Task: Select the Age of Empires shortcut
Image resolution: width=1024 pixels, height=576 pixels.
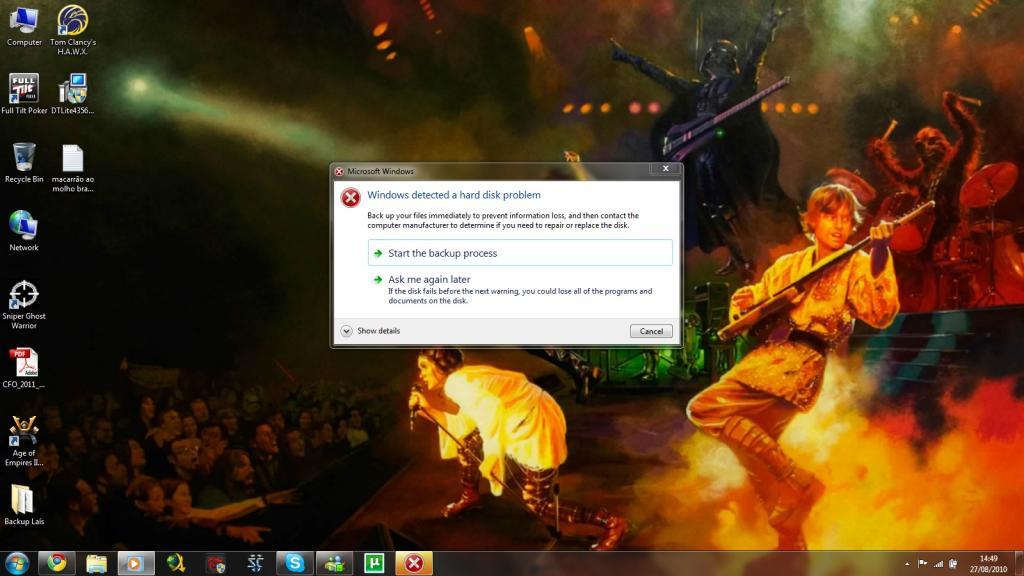Action: coord(24,441)
